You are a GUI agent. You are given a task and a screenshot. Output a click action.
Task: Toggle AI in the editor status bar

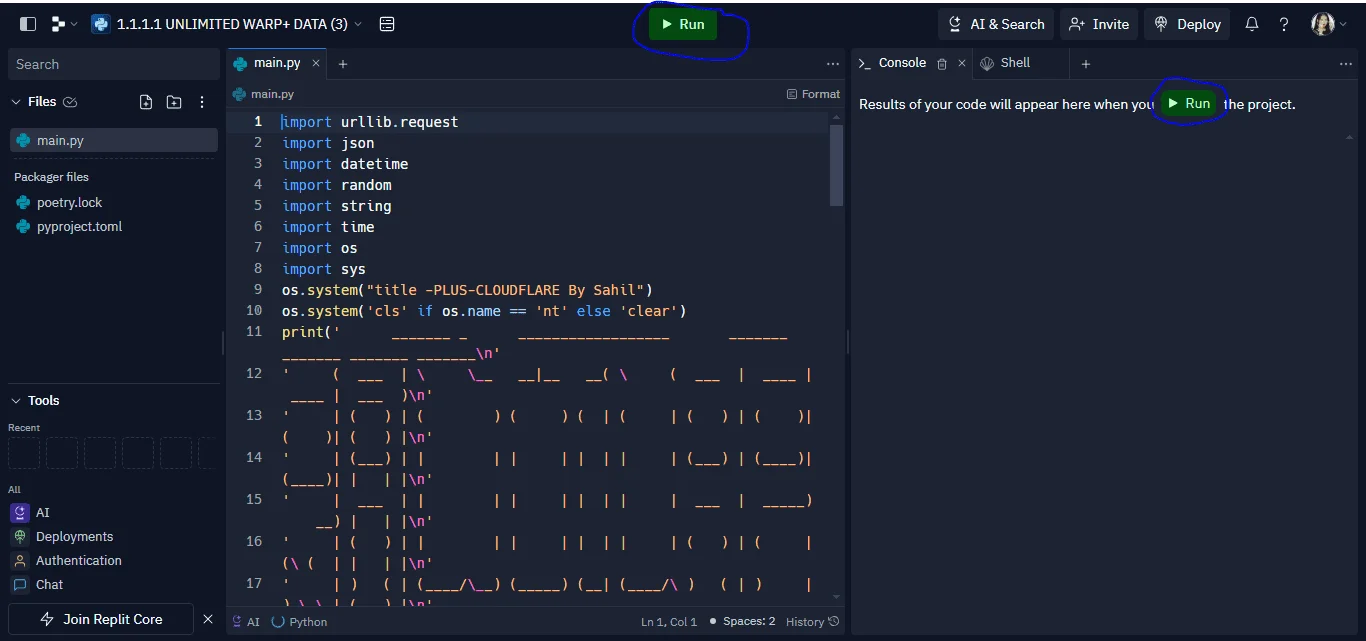[246, 622]
